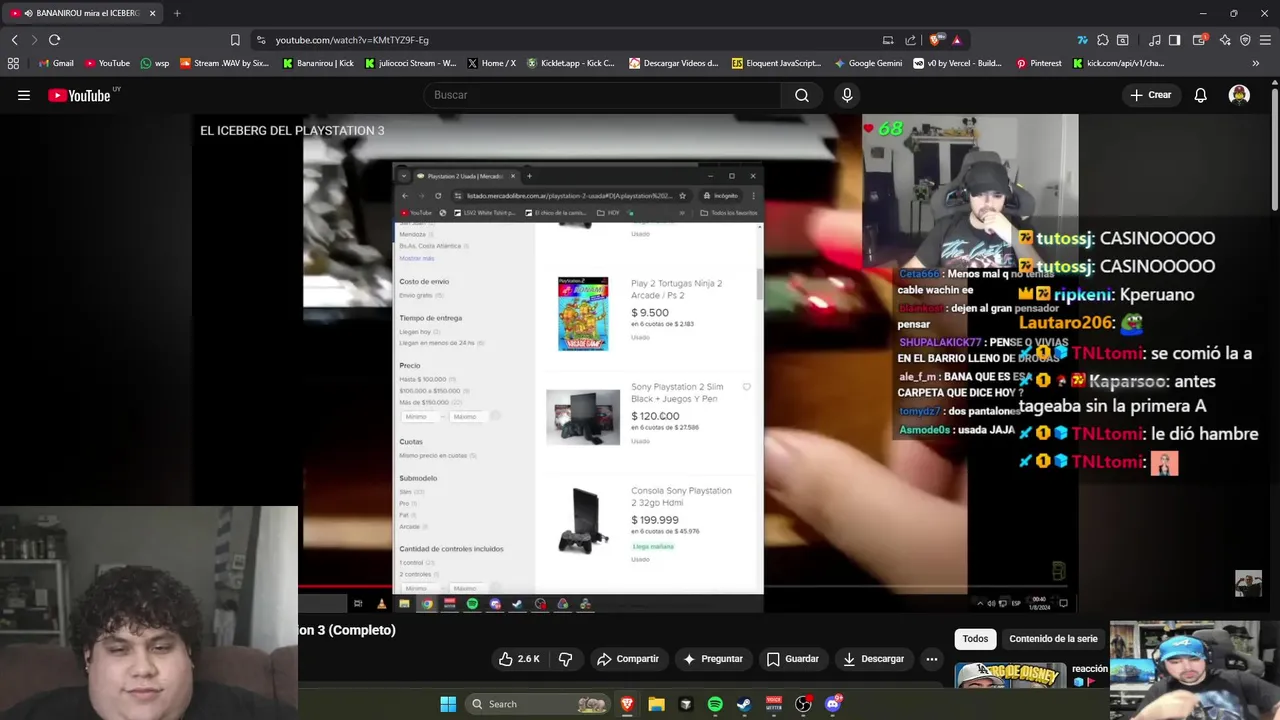Click the Compartir share button
The image size is (1280, 720).
click(x=627, y=659)
